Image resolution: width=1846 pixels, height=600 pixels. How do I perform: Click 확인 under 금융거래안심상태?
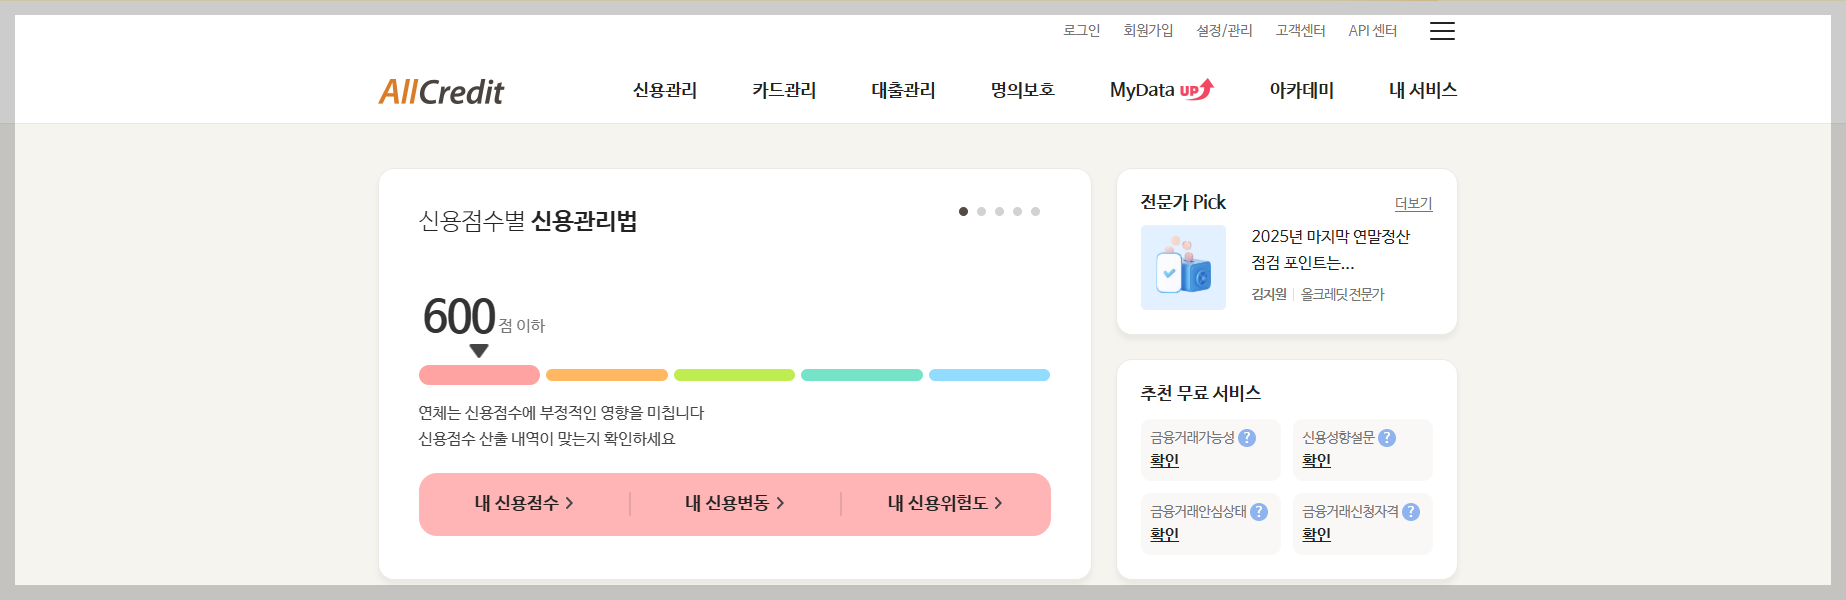[x=1164, y=535]
